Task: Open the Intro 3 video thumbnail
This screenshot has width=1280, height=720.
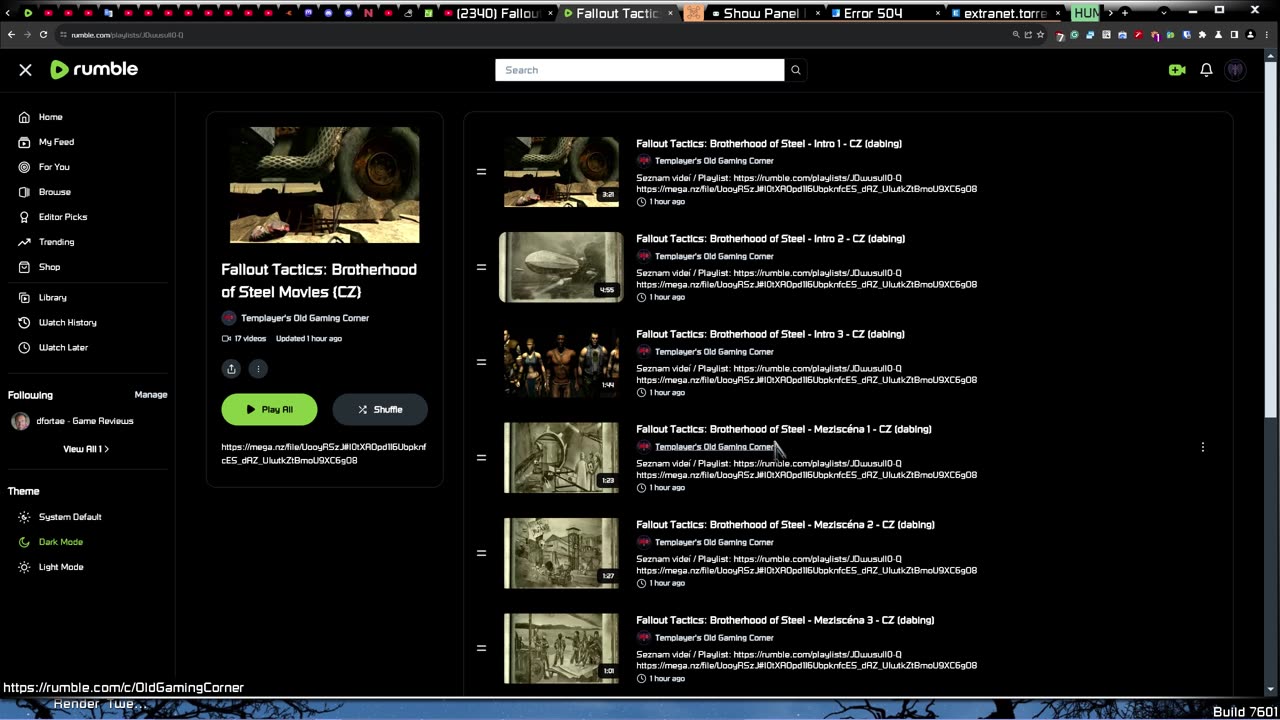Action: 561,362
